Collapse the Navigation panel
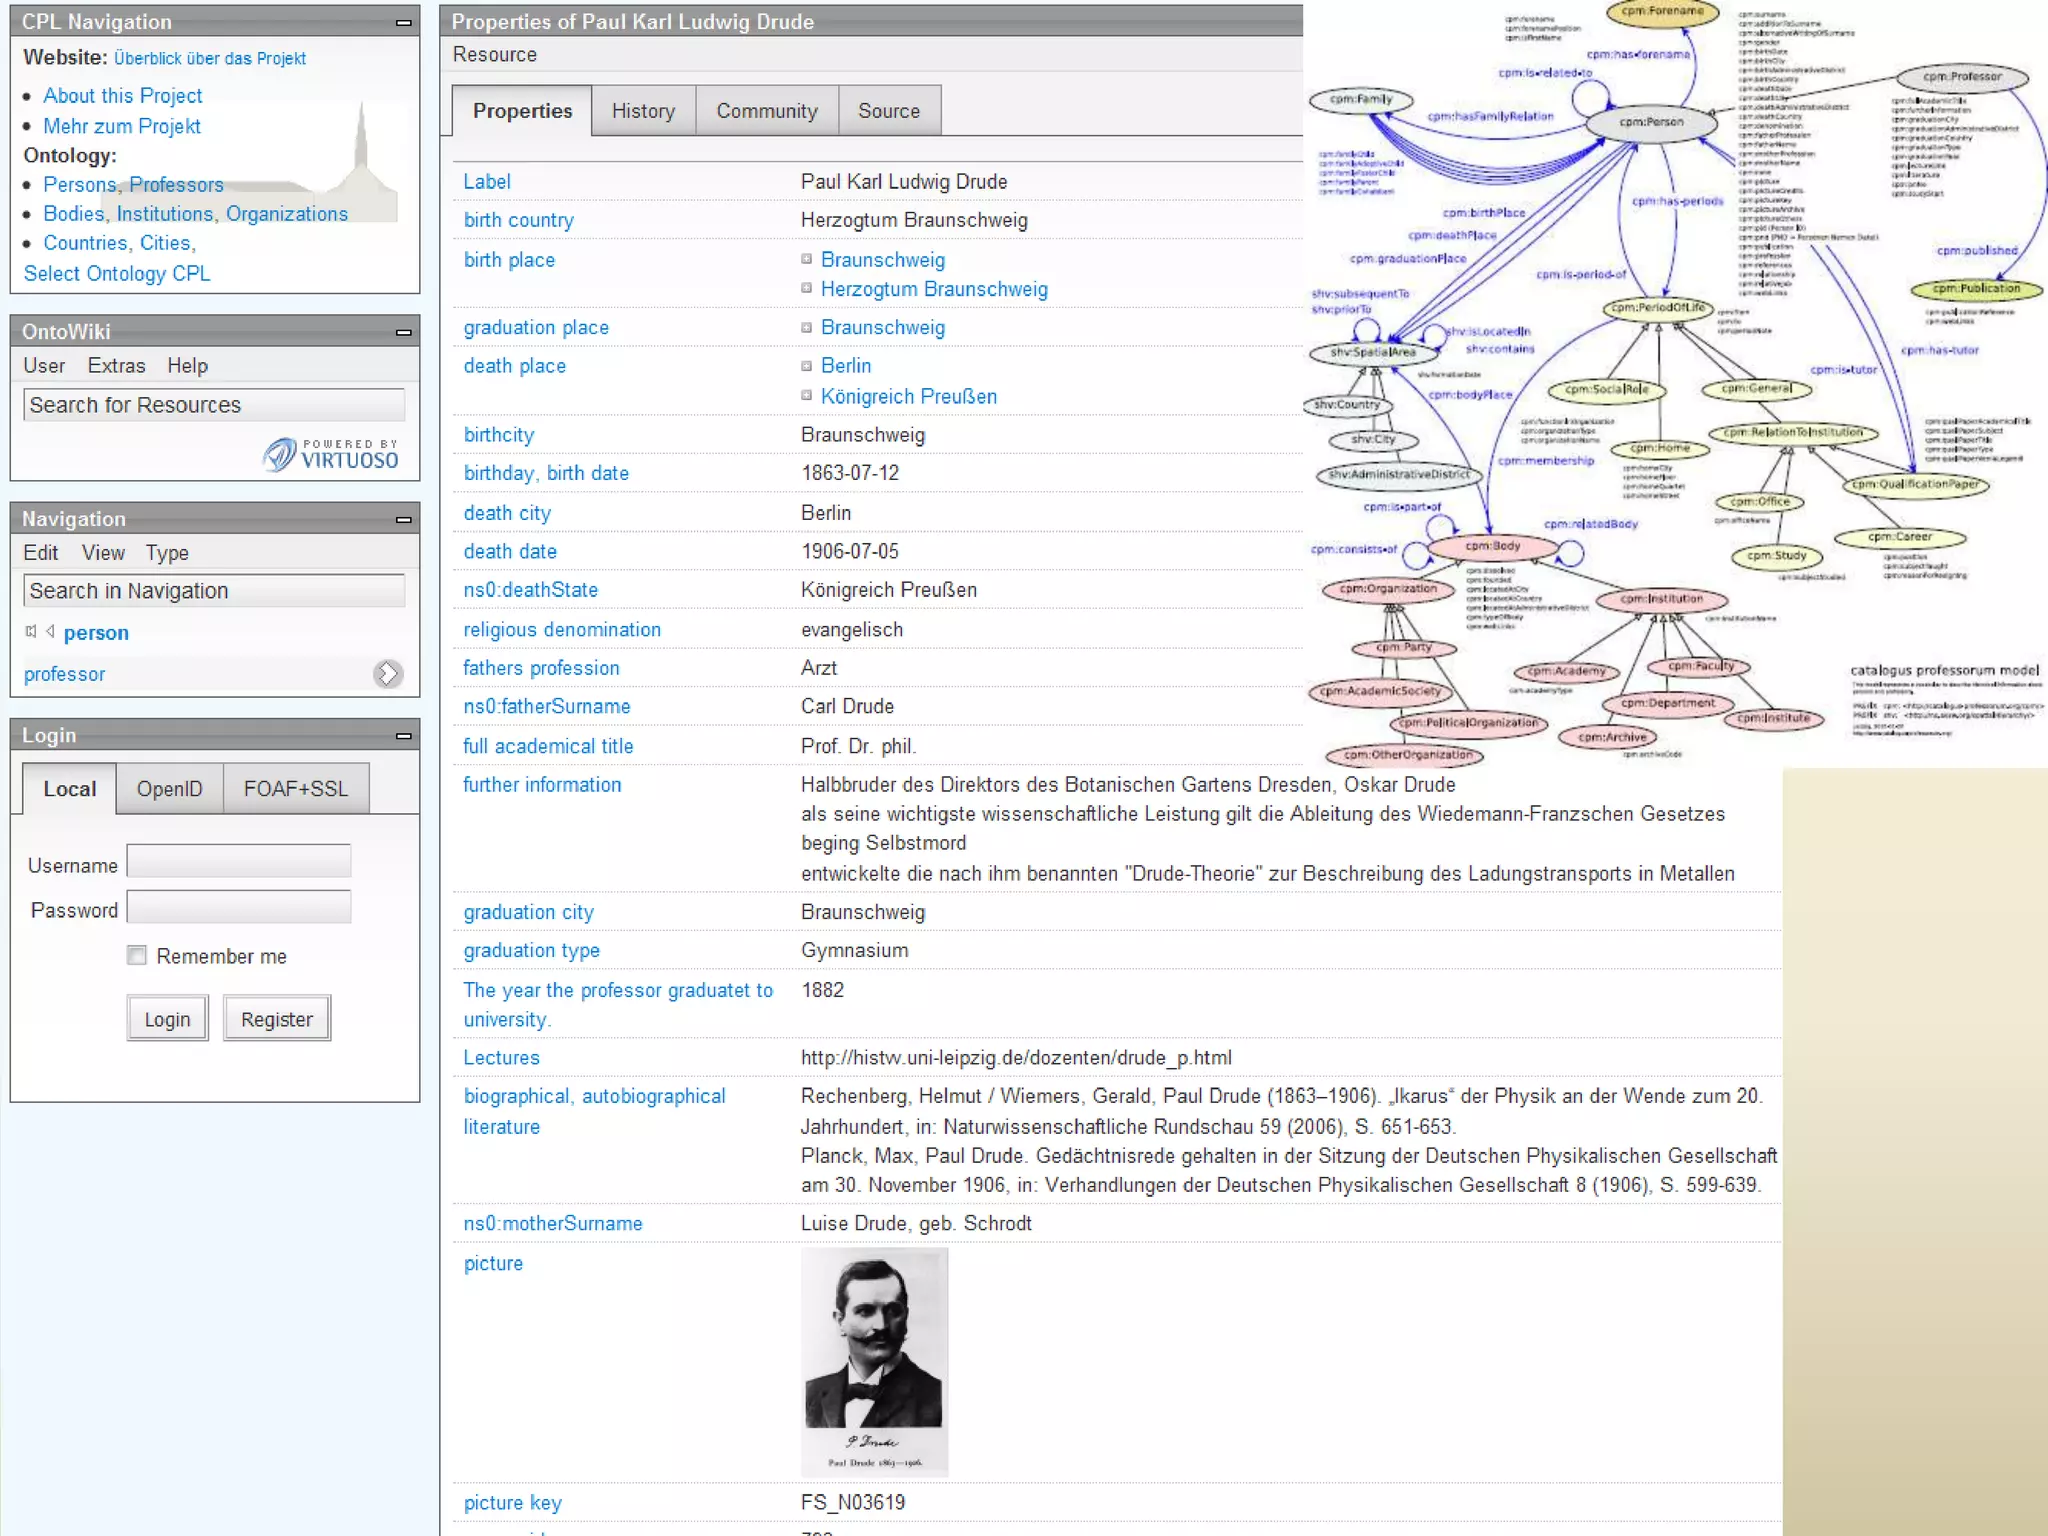 coord(403,519)
